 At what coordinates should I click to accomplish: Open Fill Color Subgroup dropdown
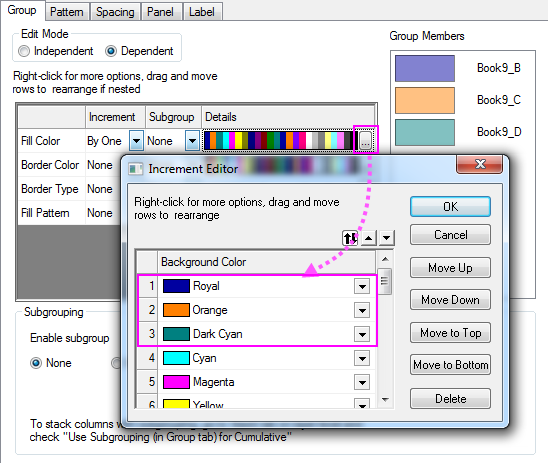(192, 141)
